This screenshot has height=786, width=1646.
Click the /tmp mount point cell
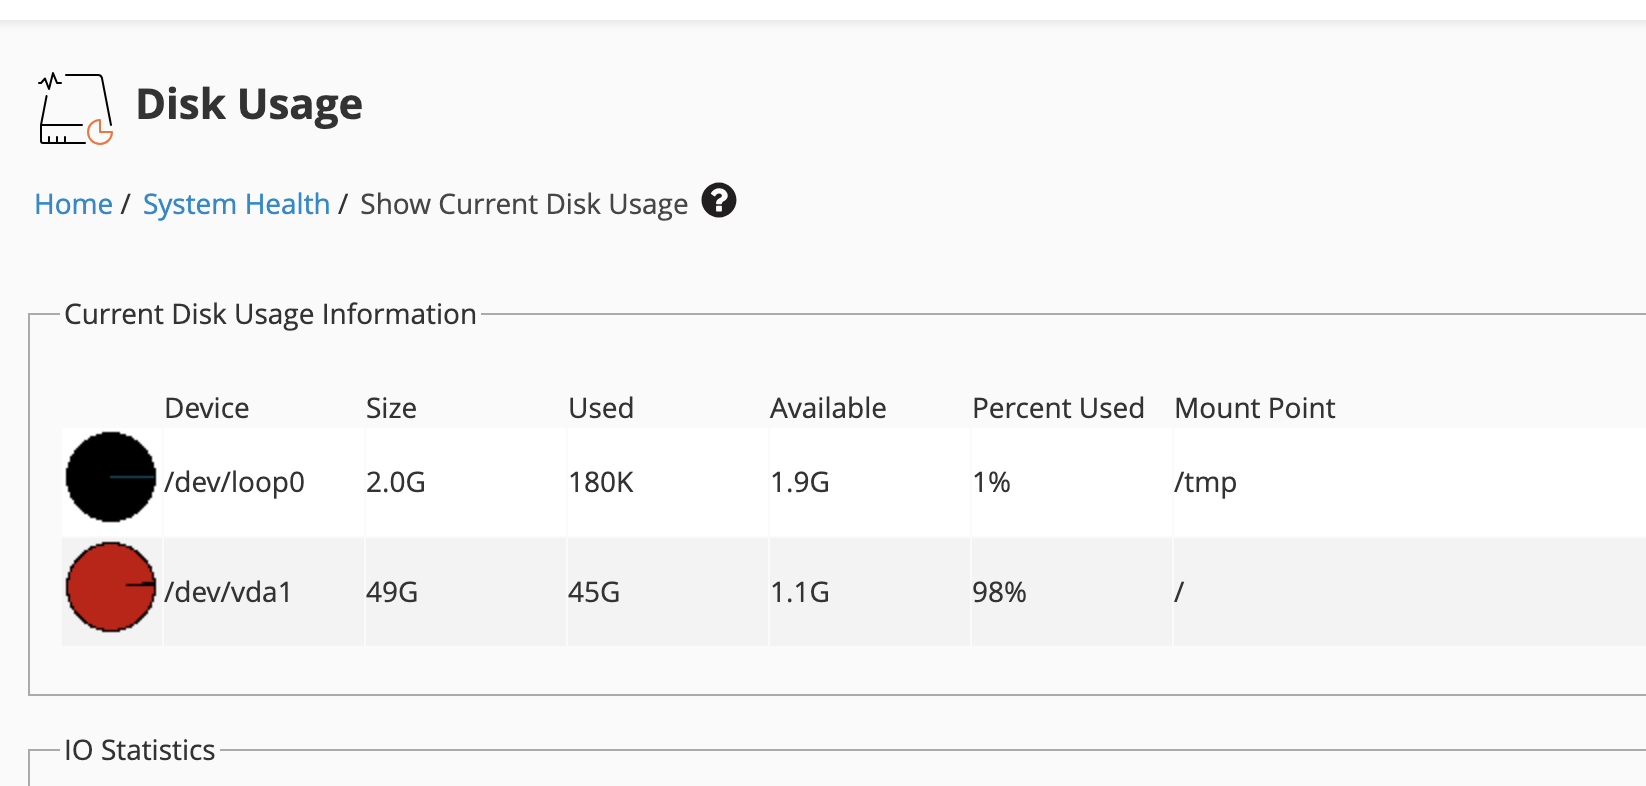pos(1205,482)
